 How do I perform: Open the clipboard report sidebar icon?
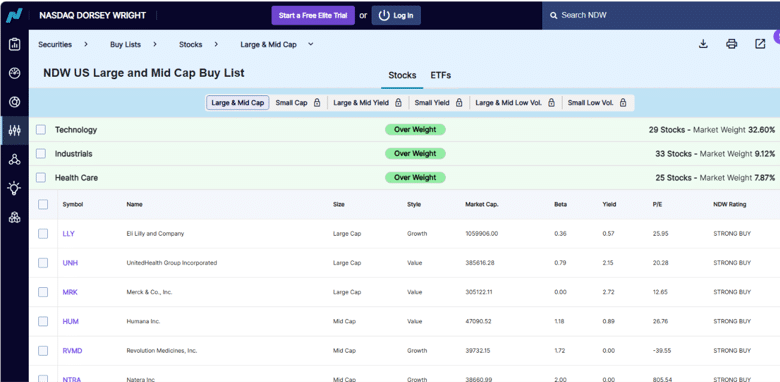(x=14, y=44)
